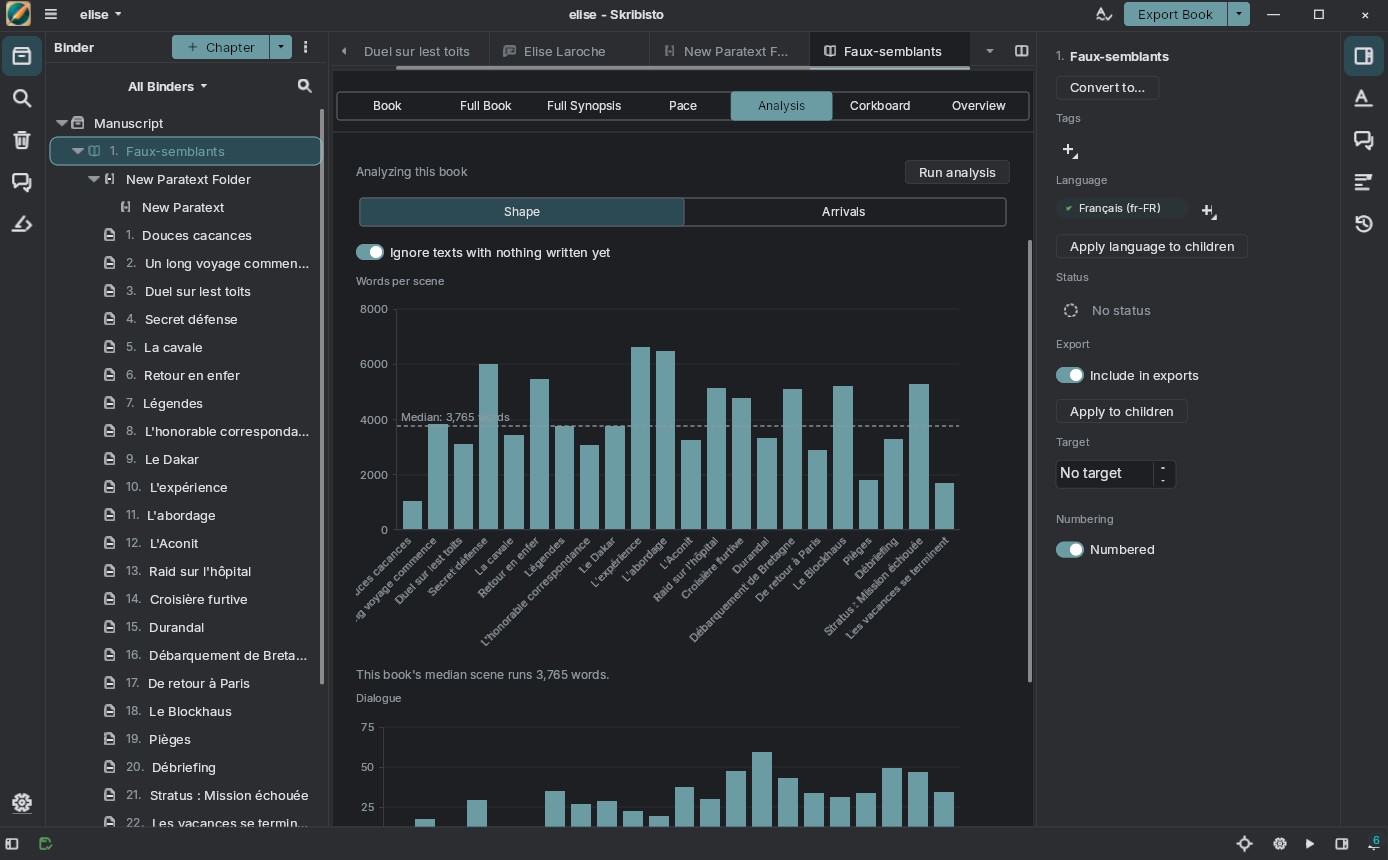The height and width of the screenshot is (860, 1388).
Task: Switch to the Corkboard view tab
Action: 880,106
